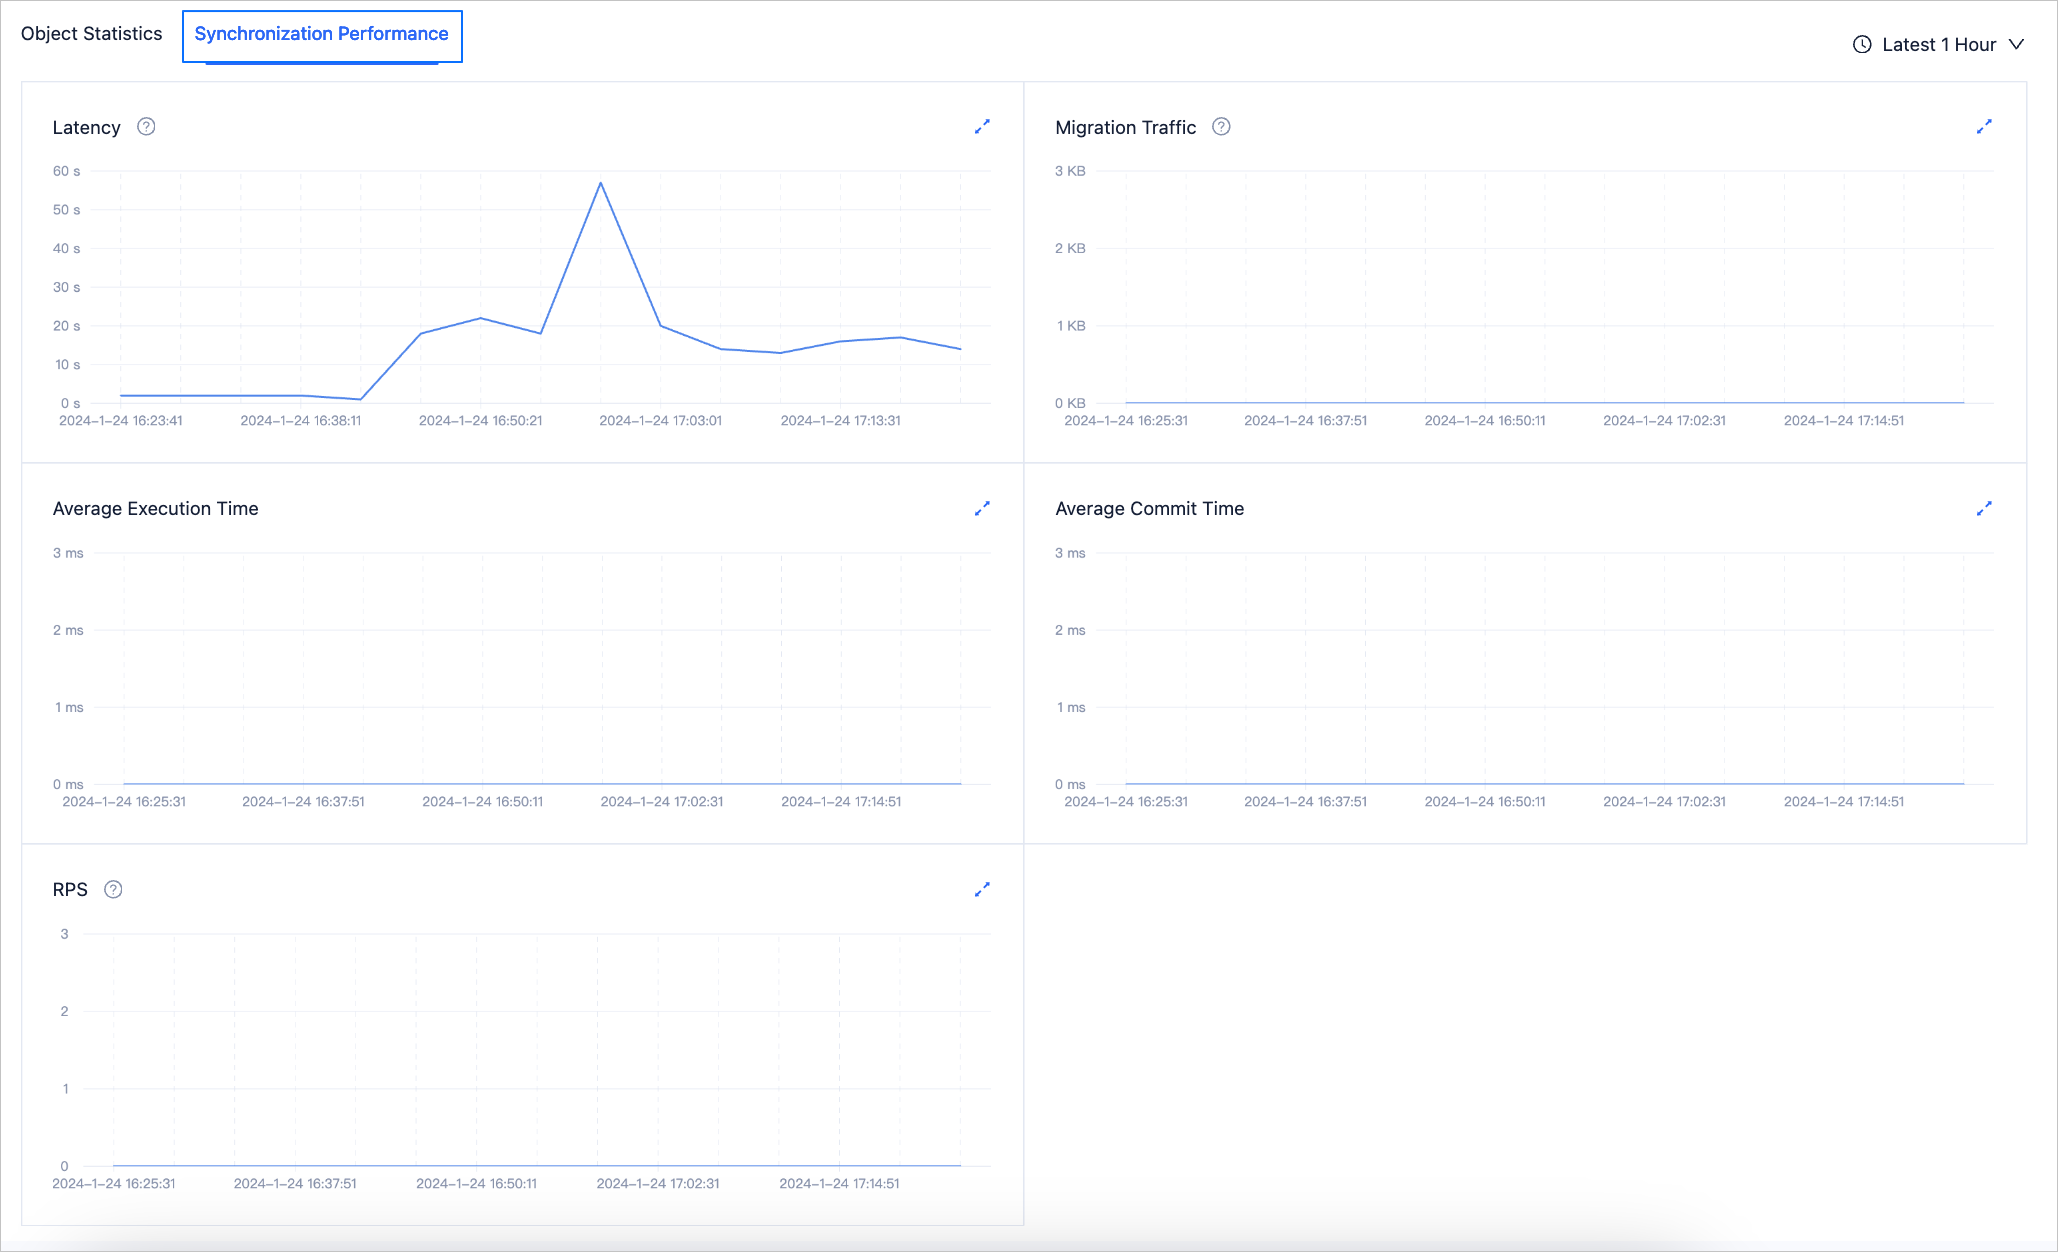
Task: Click the clock icon beside Latest 1 Hour
Action: (x=1862, y=45)
